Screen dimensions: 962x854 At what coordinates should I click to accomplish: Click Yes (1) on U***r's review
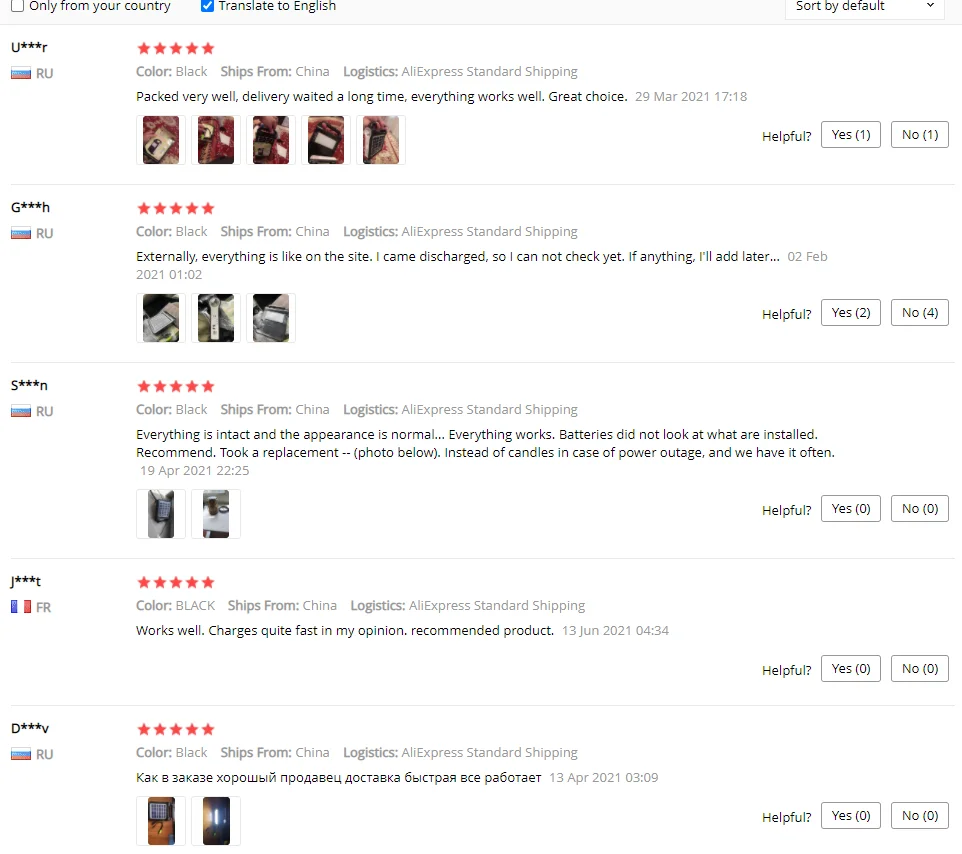tap(850, 135)
